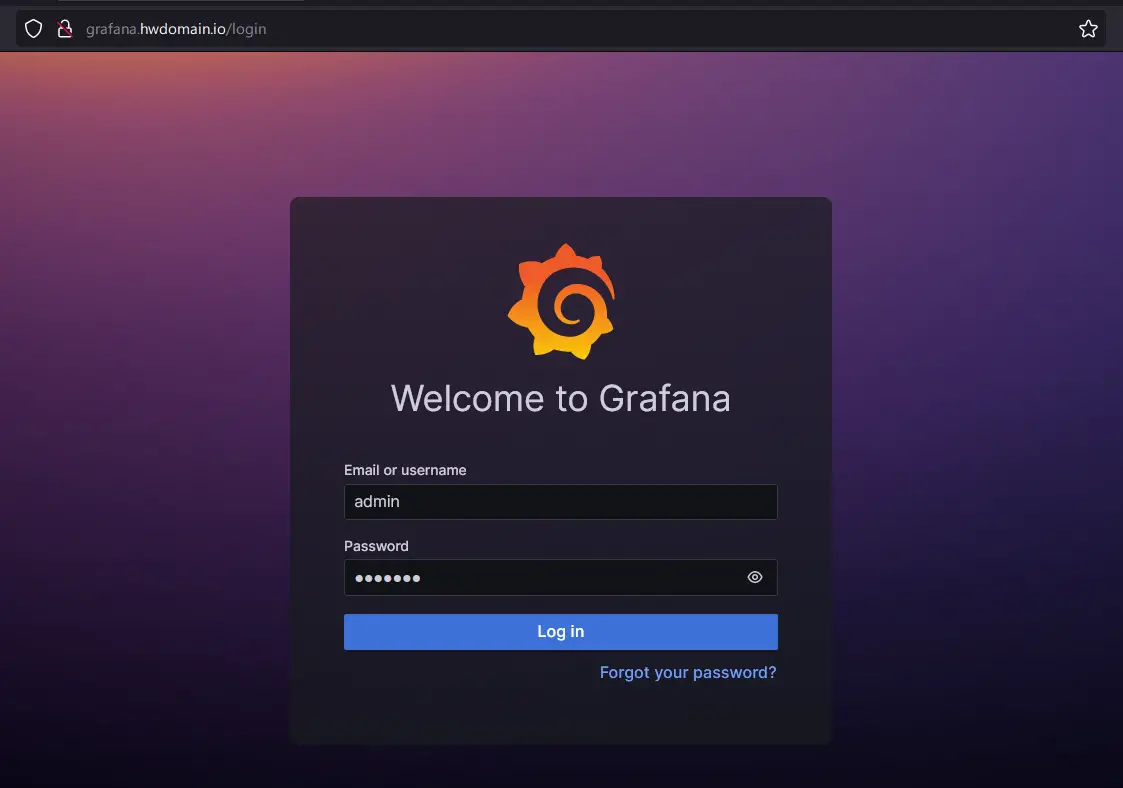Image resolution: width=1123 pixels, height=788 pixels.
Task: Focus the Email or username field
Action: [561, 502]
